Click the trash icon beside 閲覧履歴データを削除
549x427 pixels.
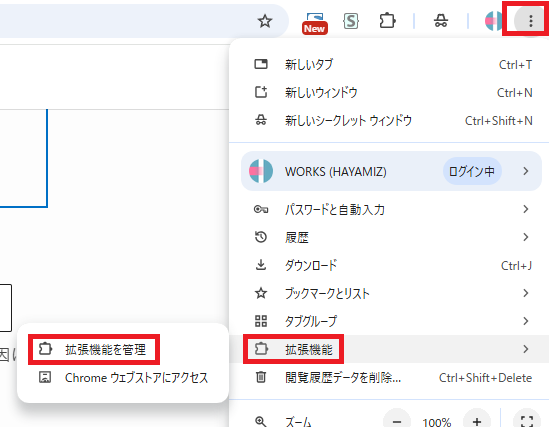tap(261, 377)
